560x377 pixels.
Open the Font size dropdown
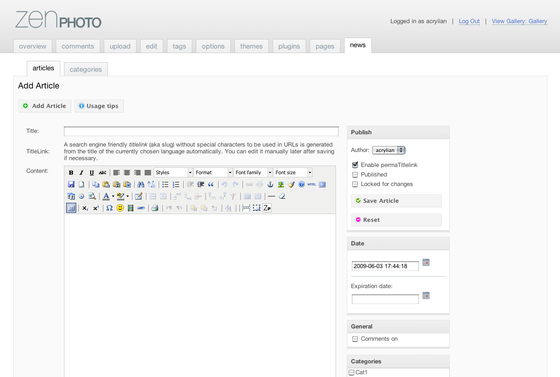pyautogui.click(x=293, y=172)
